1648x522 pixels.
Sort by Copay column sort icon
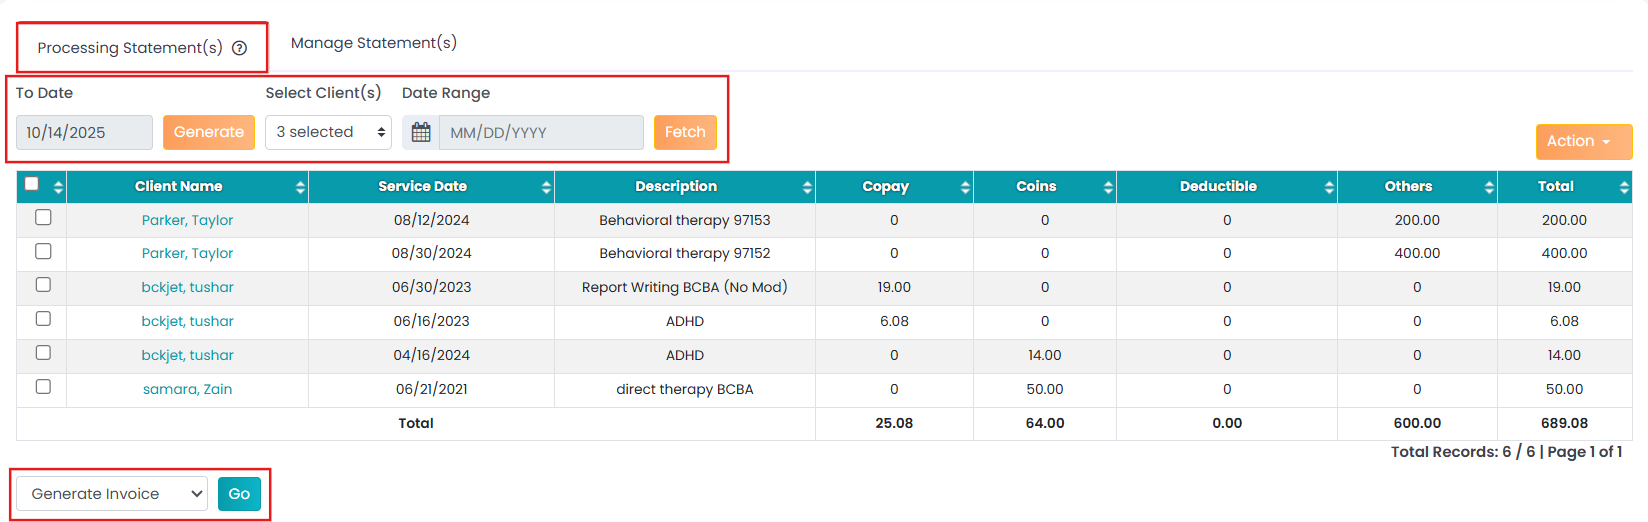pos(965,187)
